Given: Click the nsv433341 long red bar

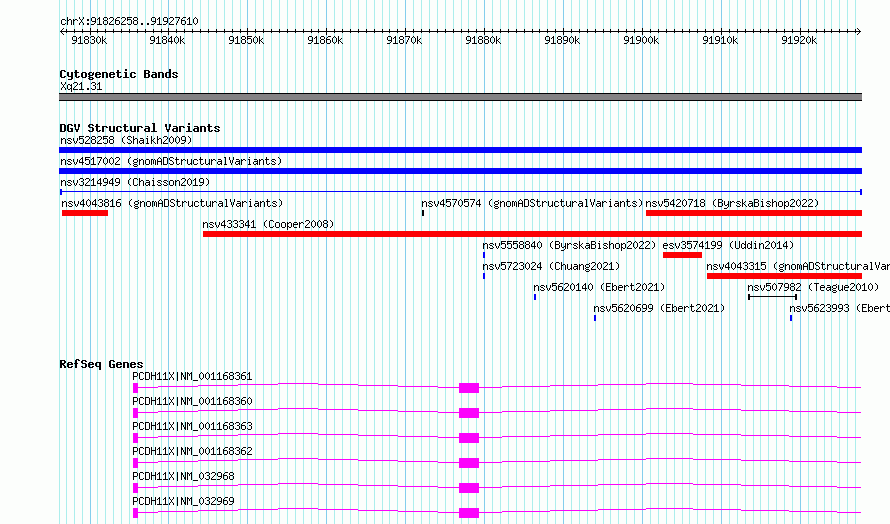Looking at the screenshot, I should (x=532, y=234).
